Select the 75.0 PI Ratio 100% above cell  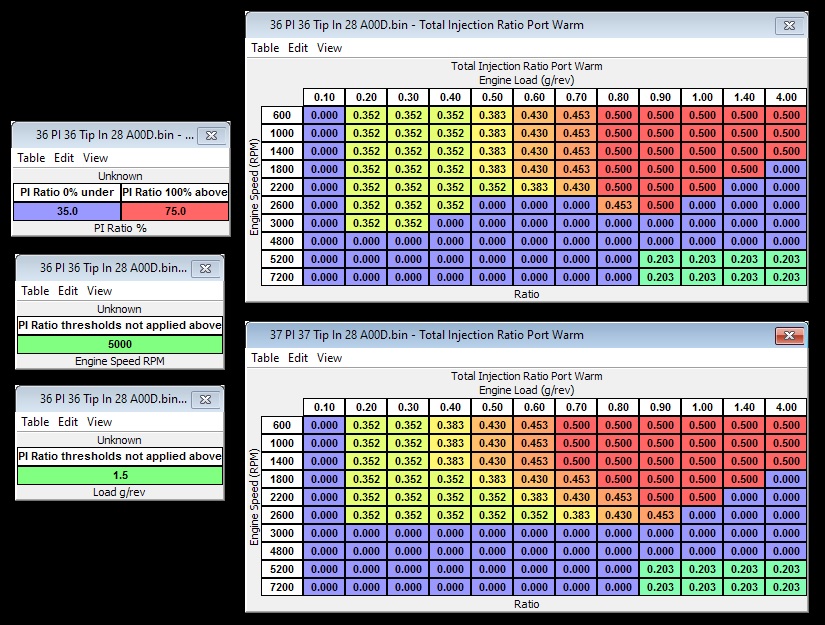(x=175, y=211)
